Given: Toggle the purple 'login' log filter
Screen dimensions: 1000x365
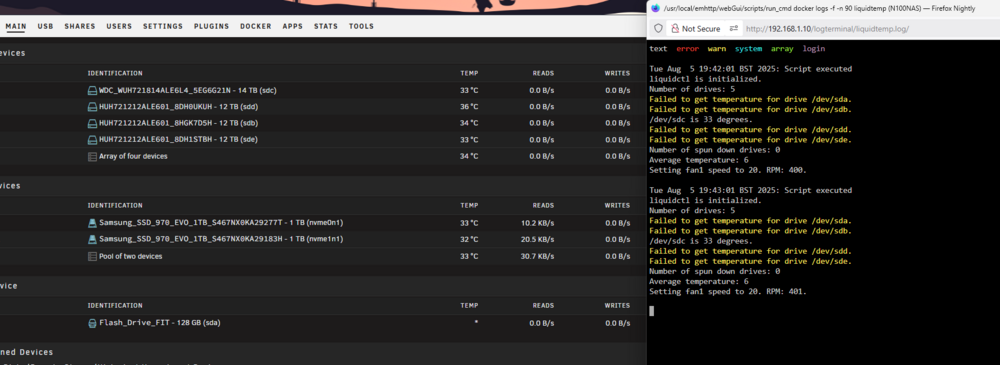Looking at the screenshot, I should [x=814, y=48].
